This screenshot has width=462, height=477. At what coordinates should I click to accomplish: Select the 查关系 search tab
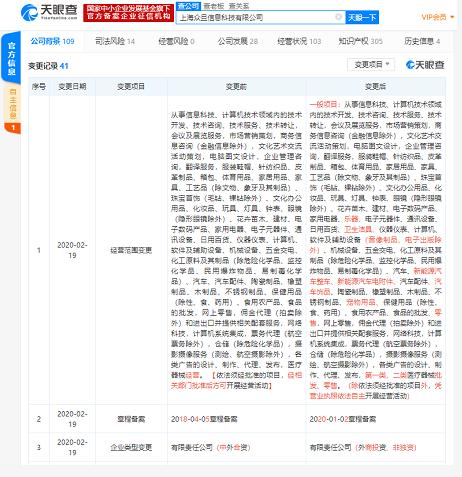(x=239, y=6)
